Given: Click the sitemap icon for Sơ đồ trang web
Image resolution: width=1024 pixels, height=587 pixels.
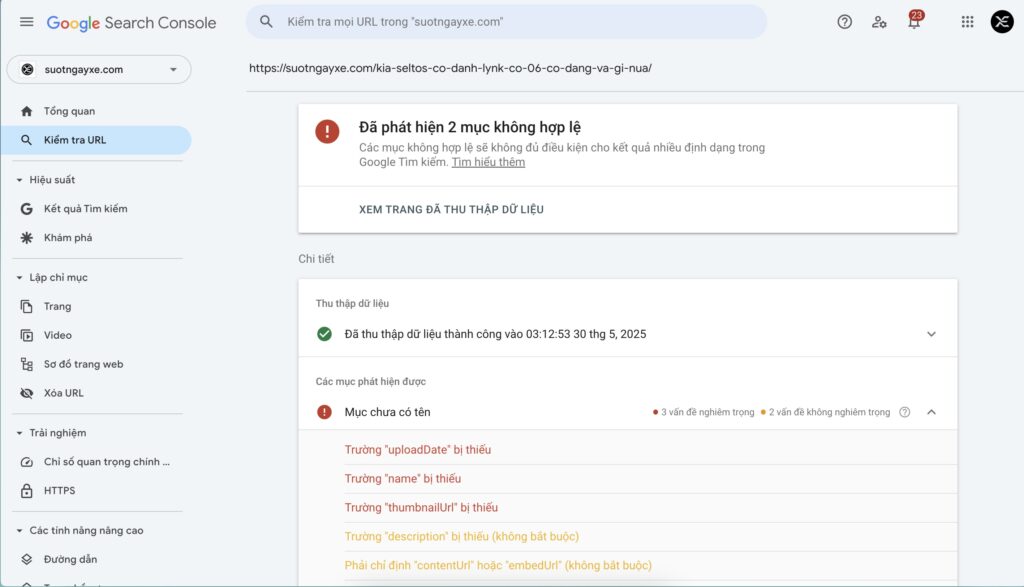Looking at the screenshot, I should (26, 364).
